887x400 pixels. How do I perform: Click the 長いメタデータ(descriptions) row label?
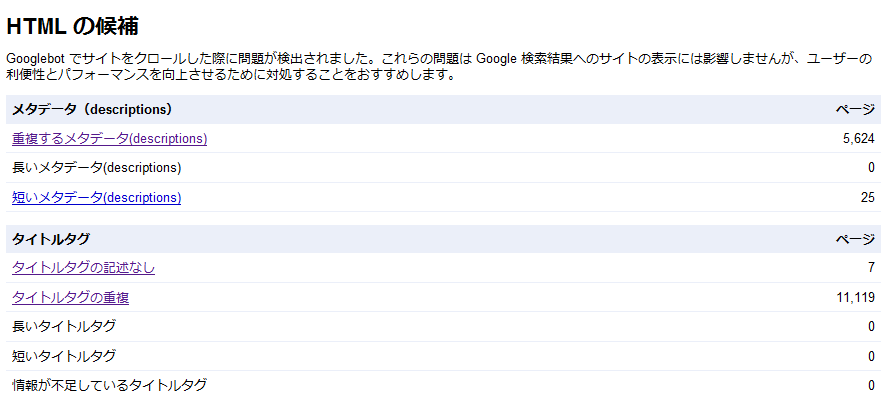(96, 168)
